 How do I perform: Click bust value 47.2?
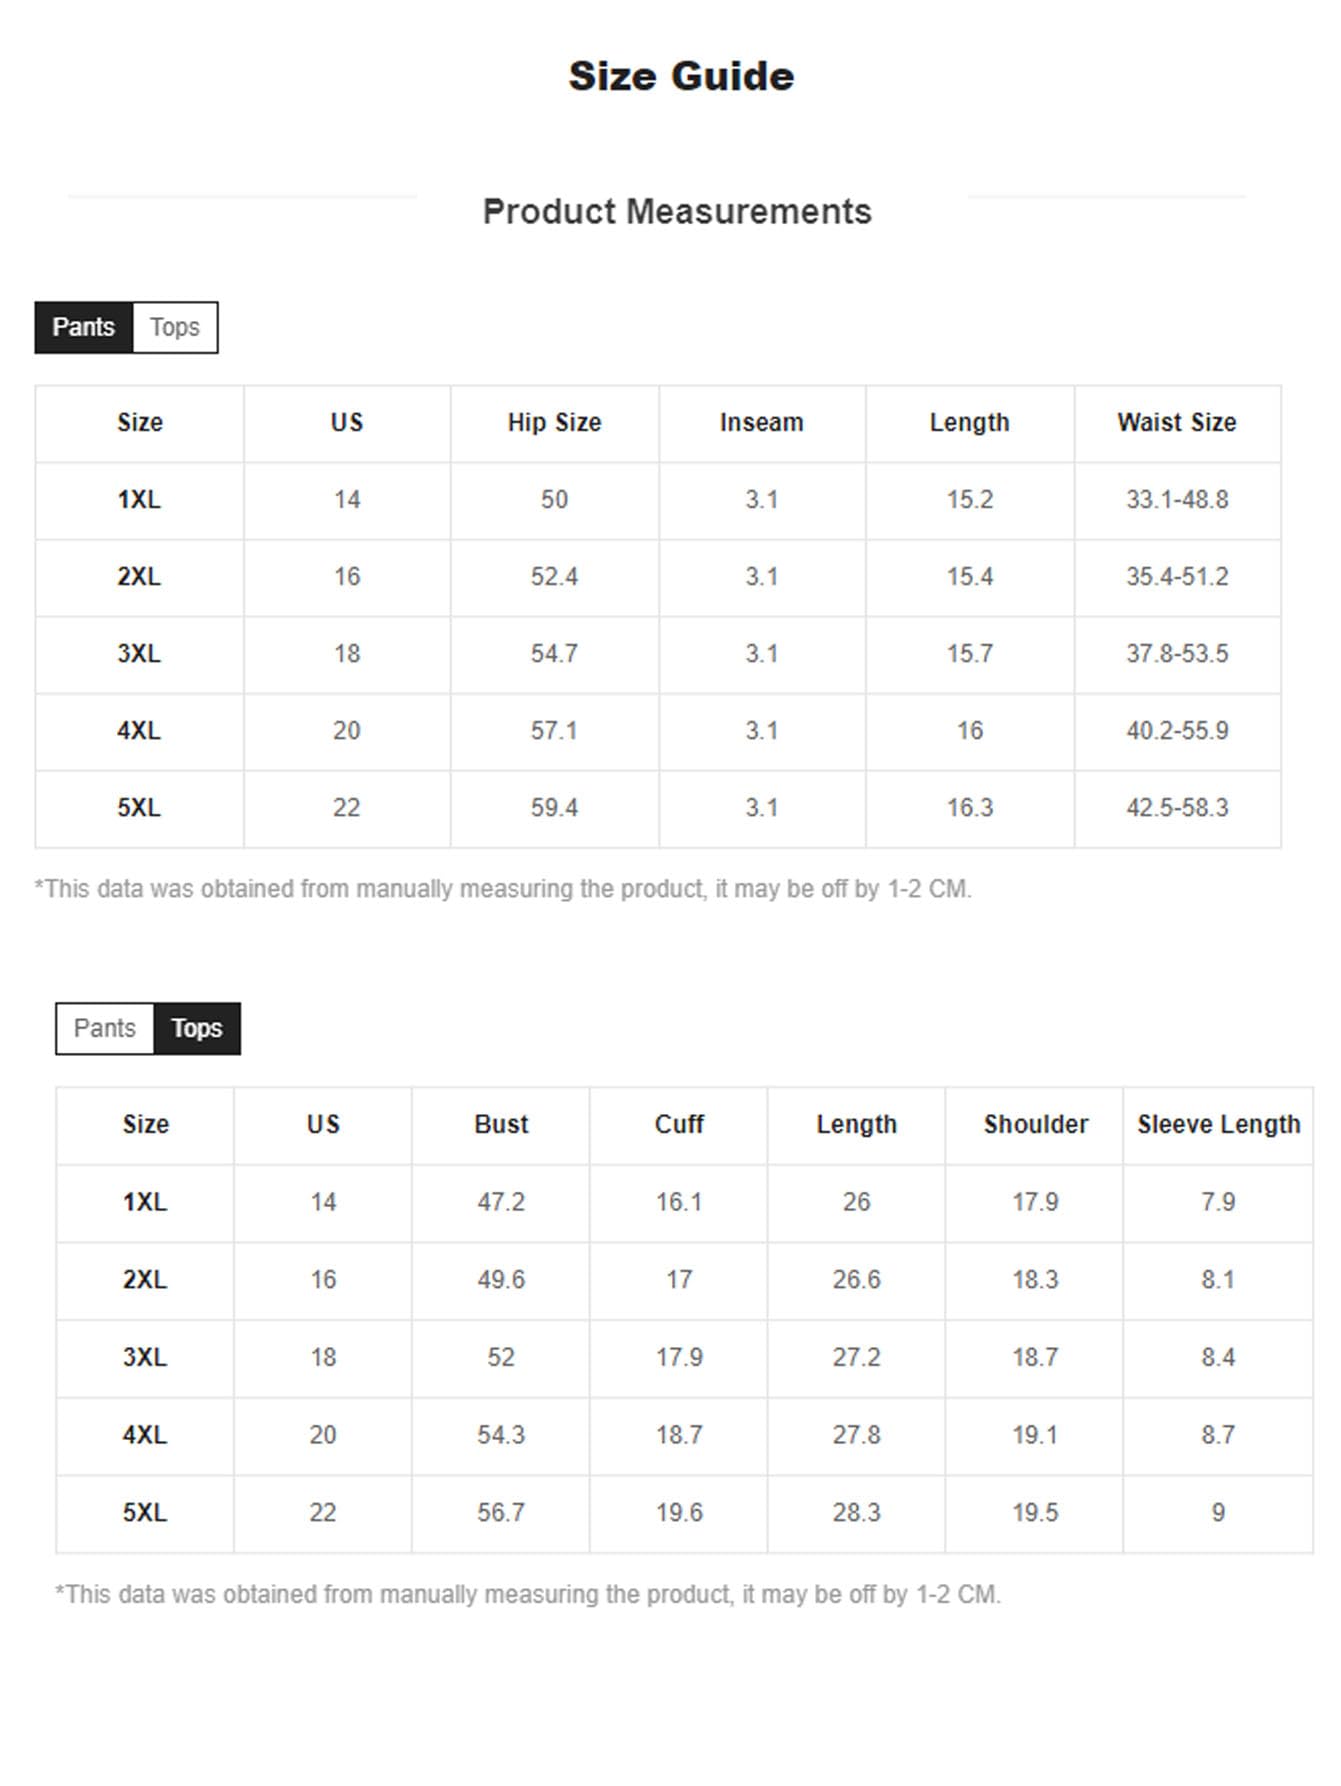click(501, 1202)
